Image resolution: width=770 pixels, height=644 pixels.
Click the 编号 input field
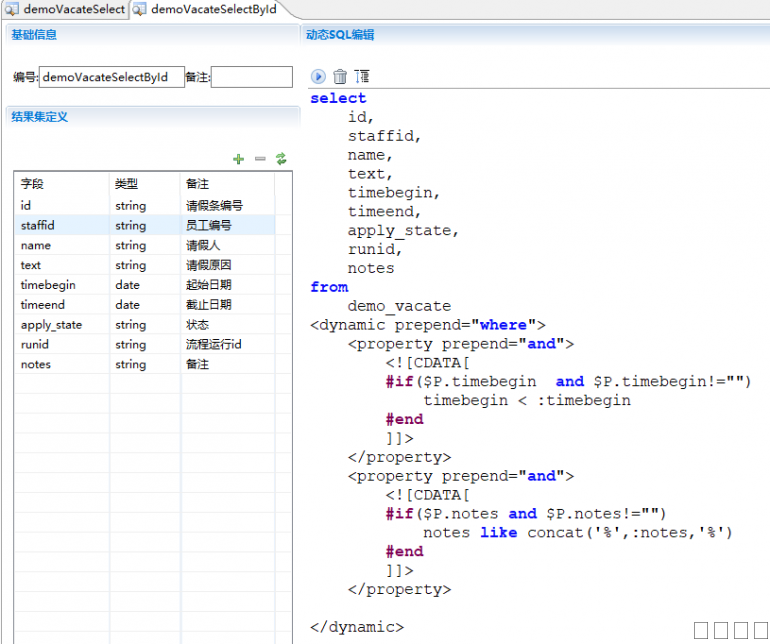(111, 77)
